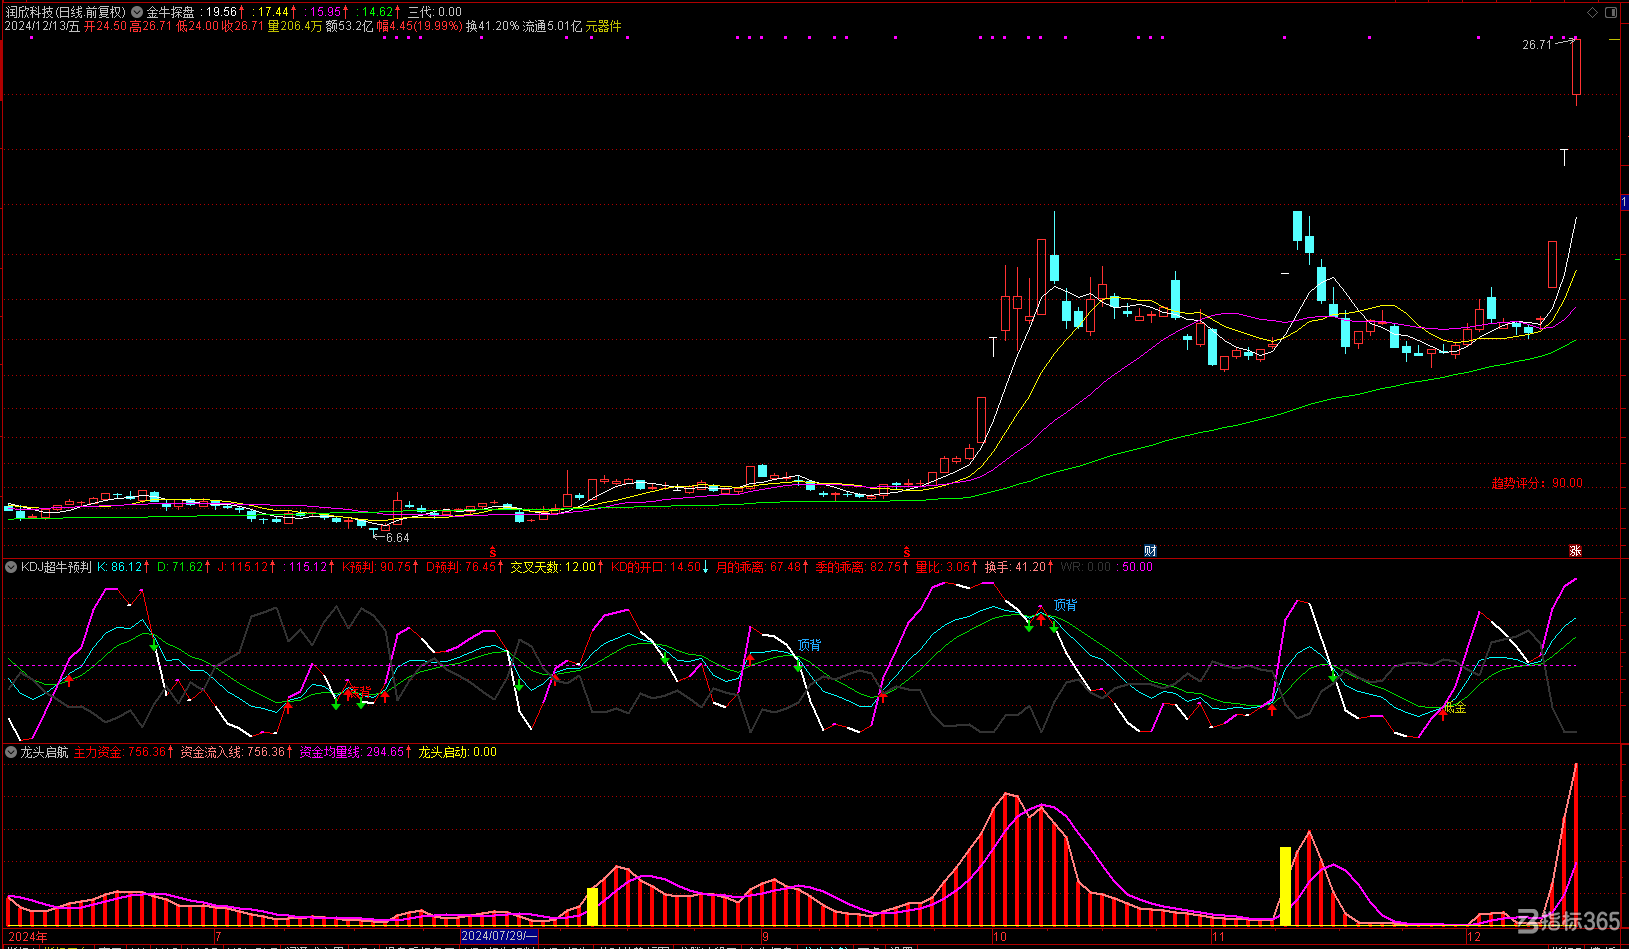Click the 开24.50 open price value
The image size is (1629, 949).
[105, 26]
